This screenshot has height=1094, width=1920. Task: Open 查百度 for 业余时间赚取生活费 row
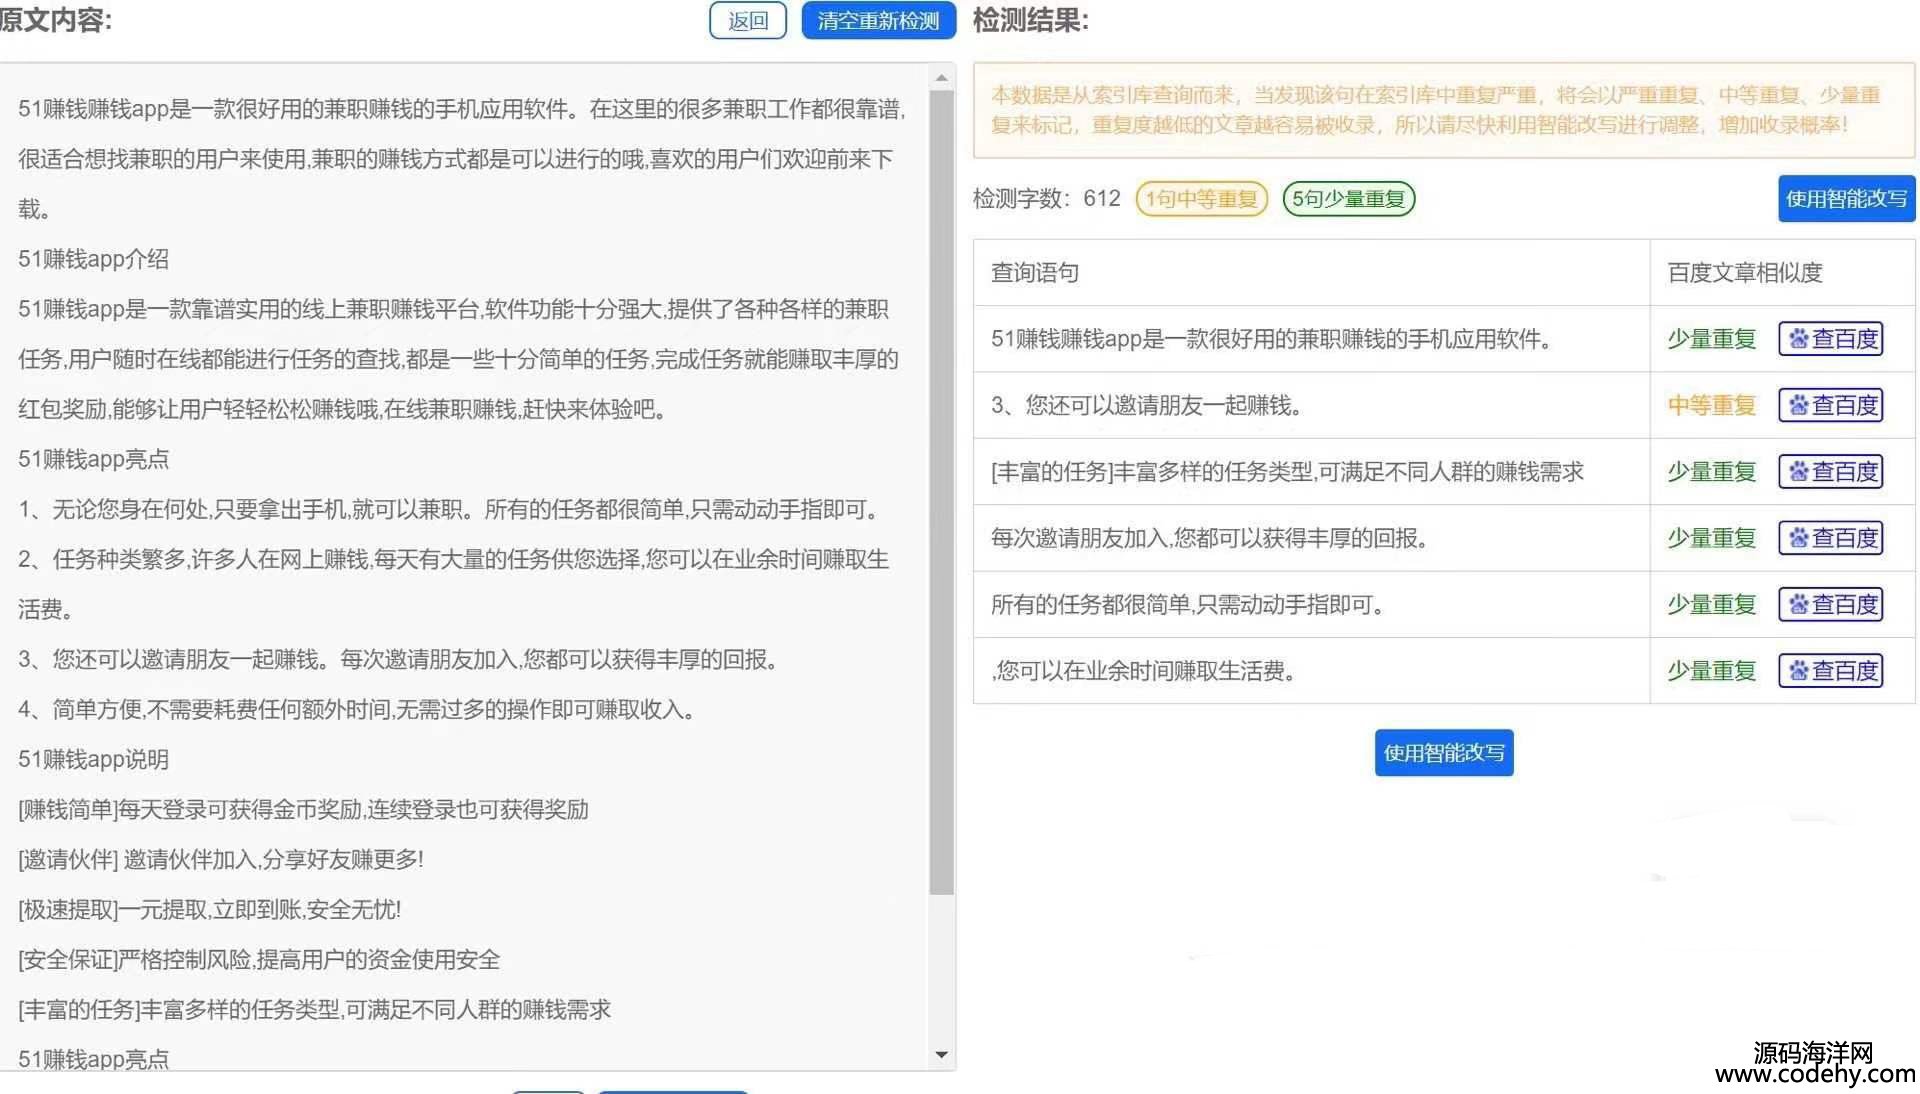click(1831, 670)
